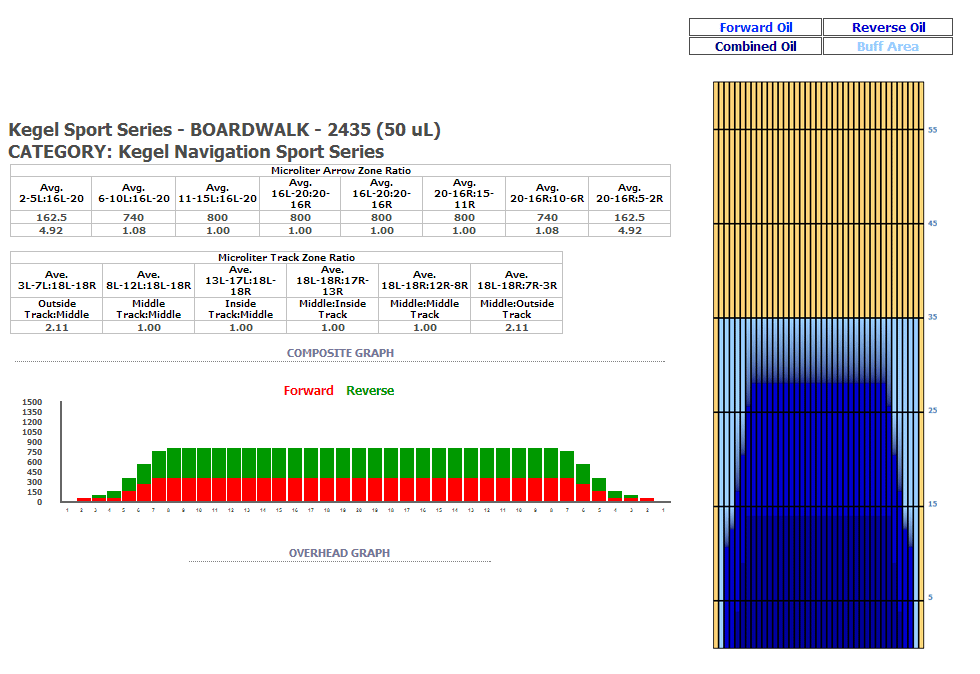
Task: Click the Avg. 20-16R:5-2R column header
Action: (629, 193)
